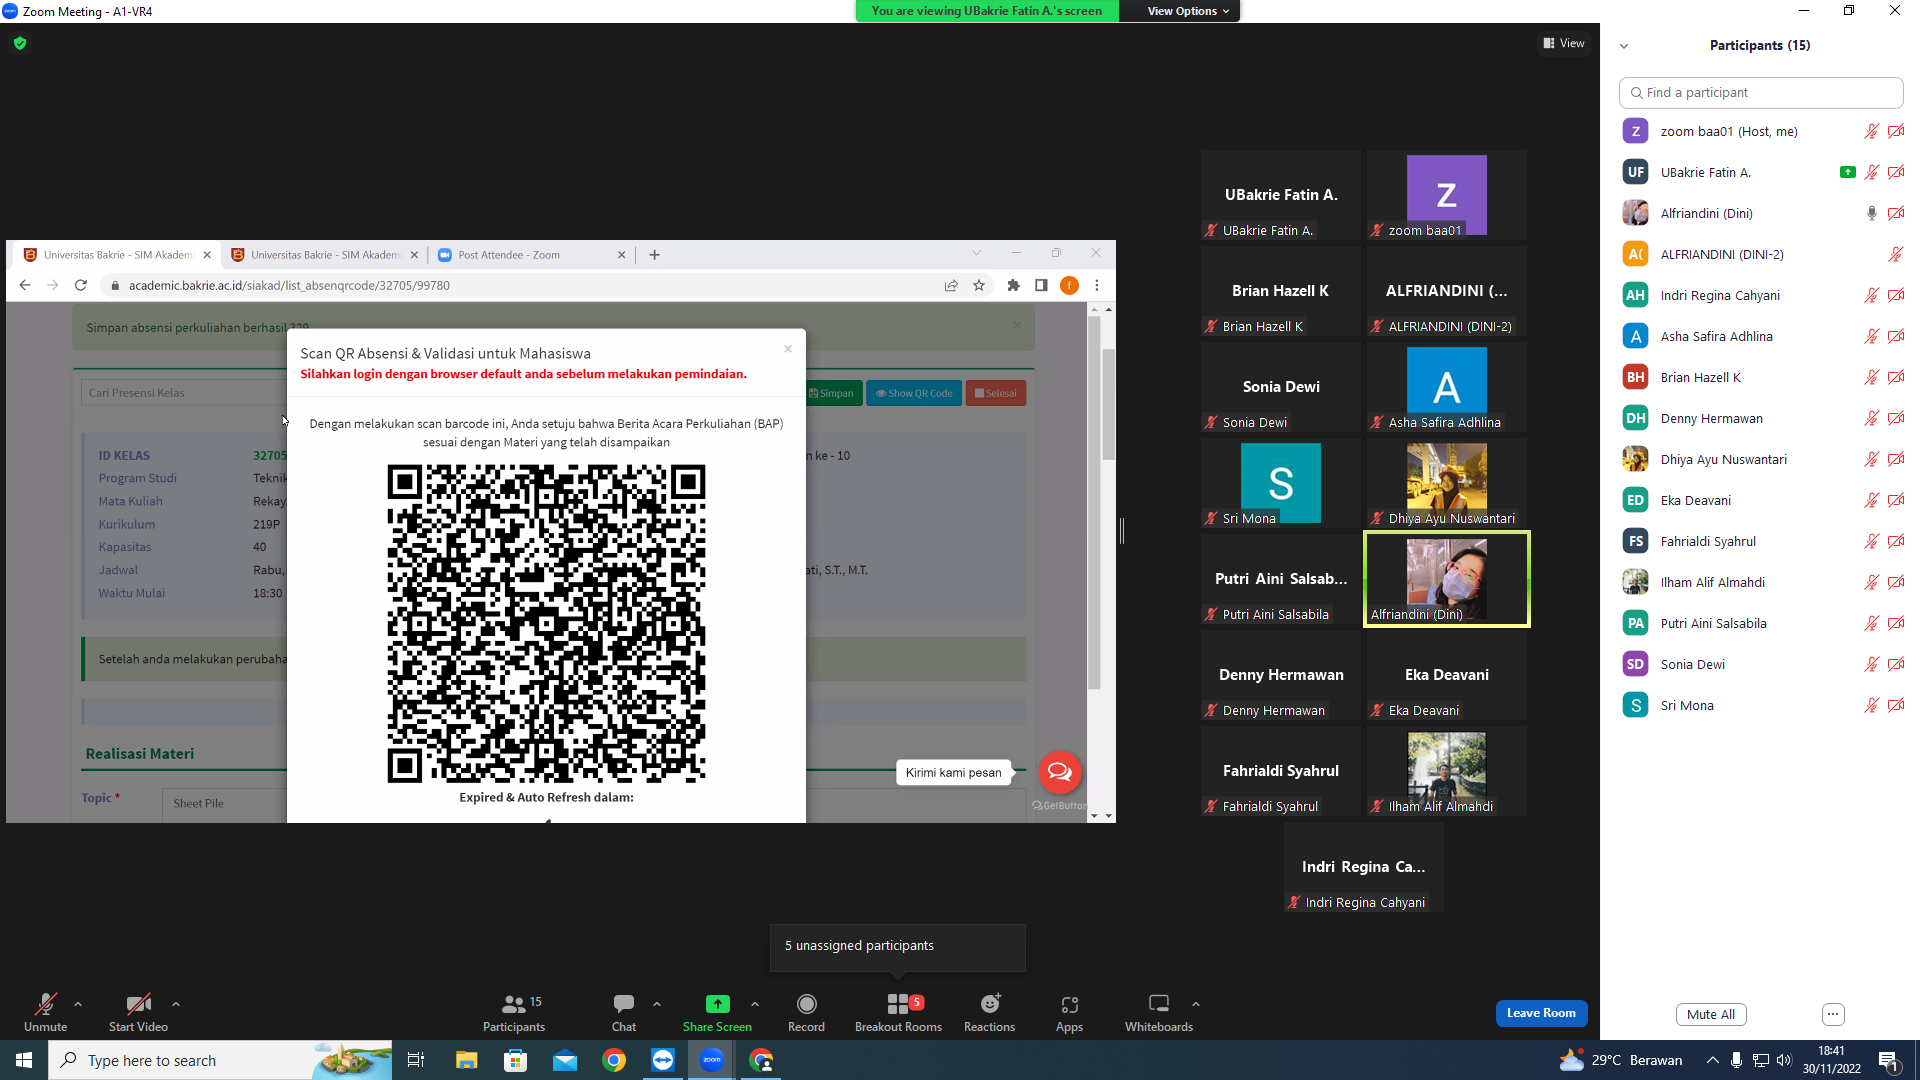
Task: Toggle mute for UBakrie Fatin A. in participants list
Action: click(1871, 172)
